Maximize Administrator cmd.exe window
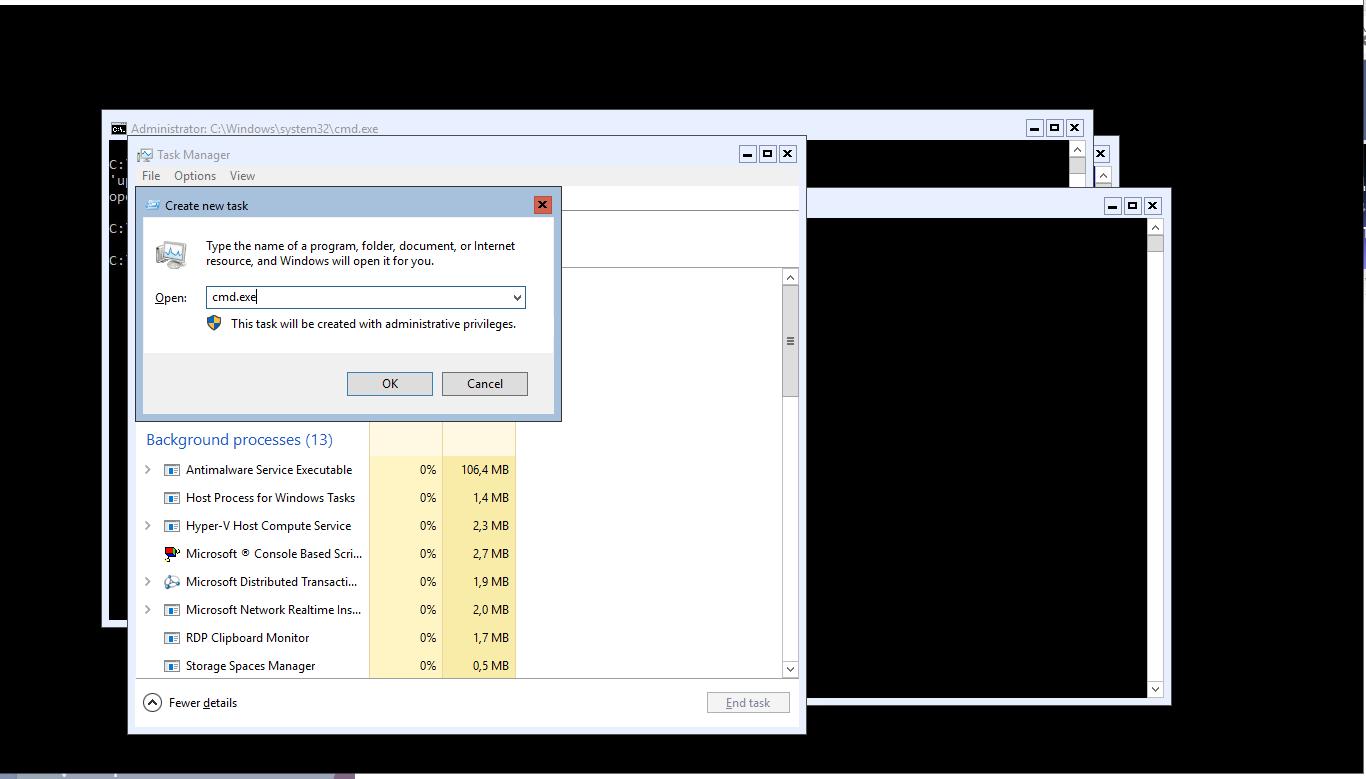1366x779 pixels. tap(1054, 128)
